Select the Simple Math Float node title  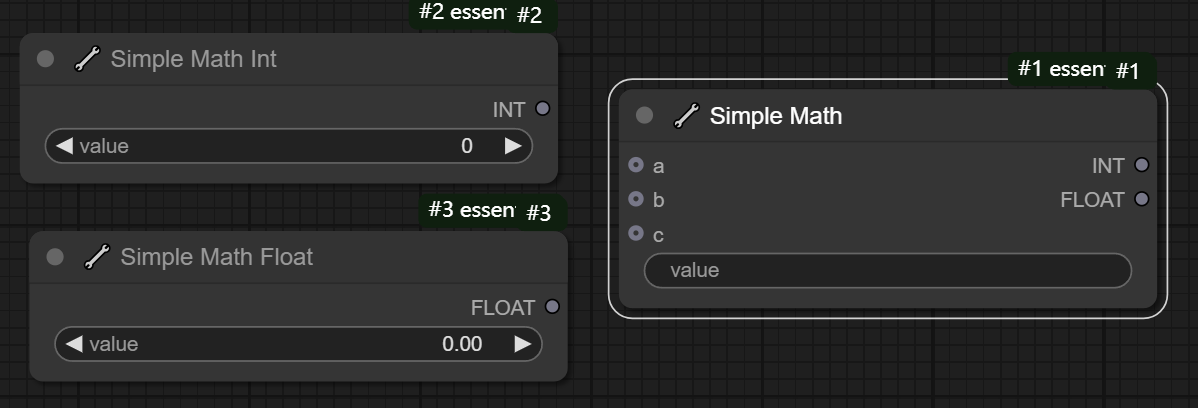click(216, 257)
